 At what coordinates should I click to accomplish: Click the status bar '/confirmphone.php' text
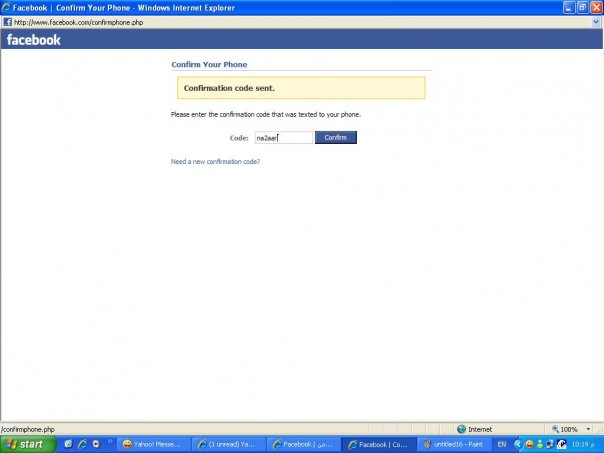point(28,429)
